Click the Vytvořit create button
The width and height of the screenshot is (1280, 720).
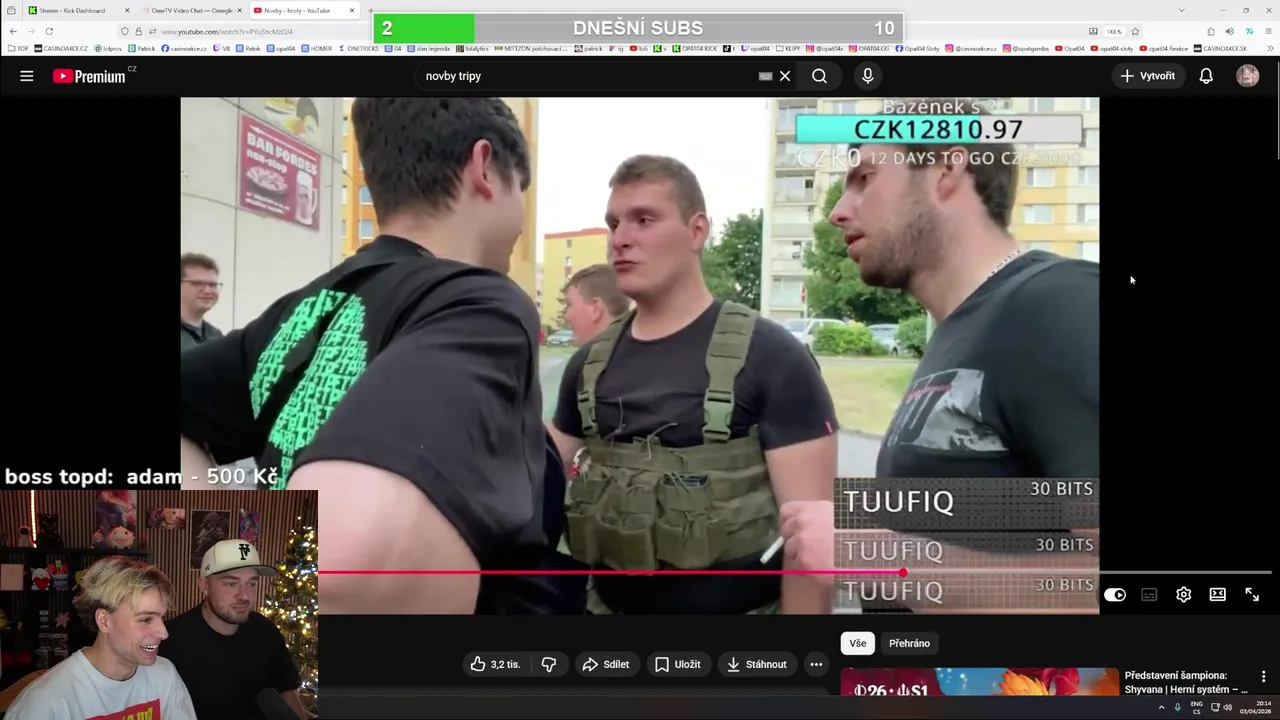[x=1148, y=76]
